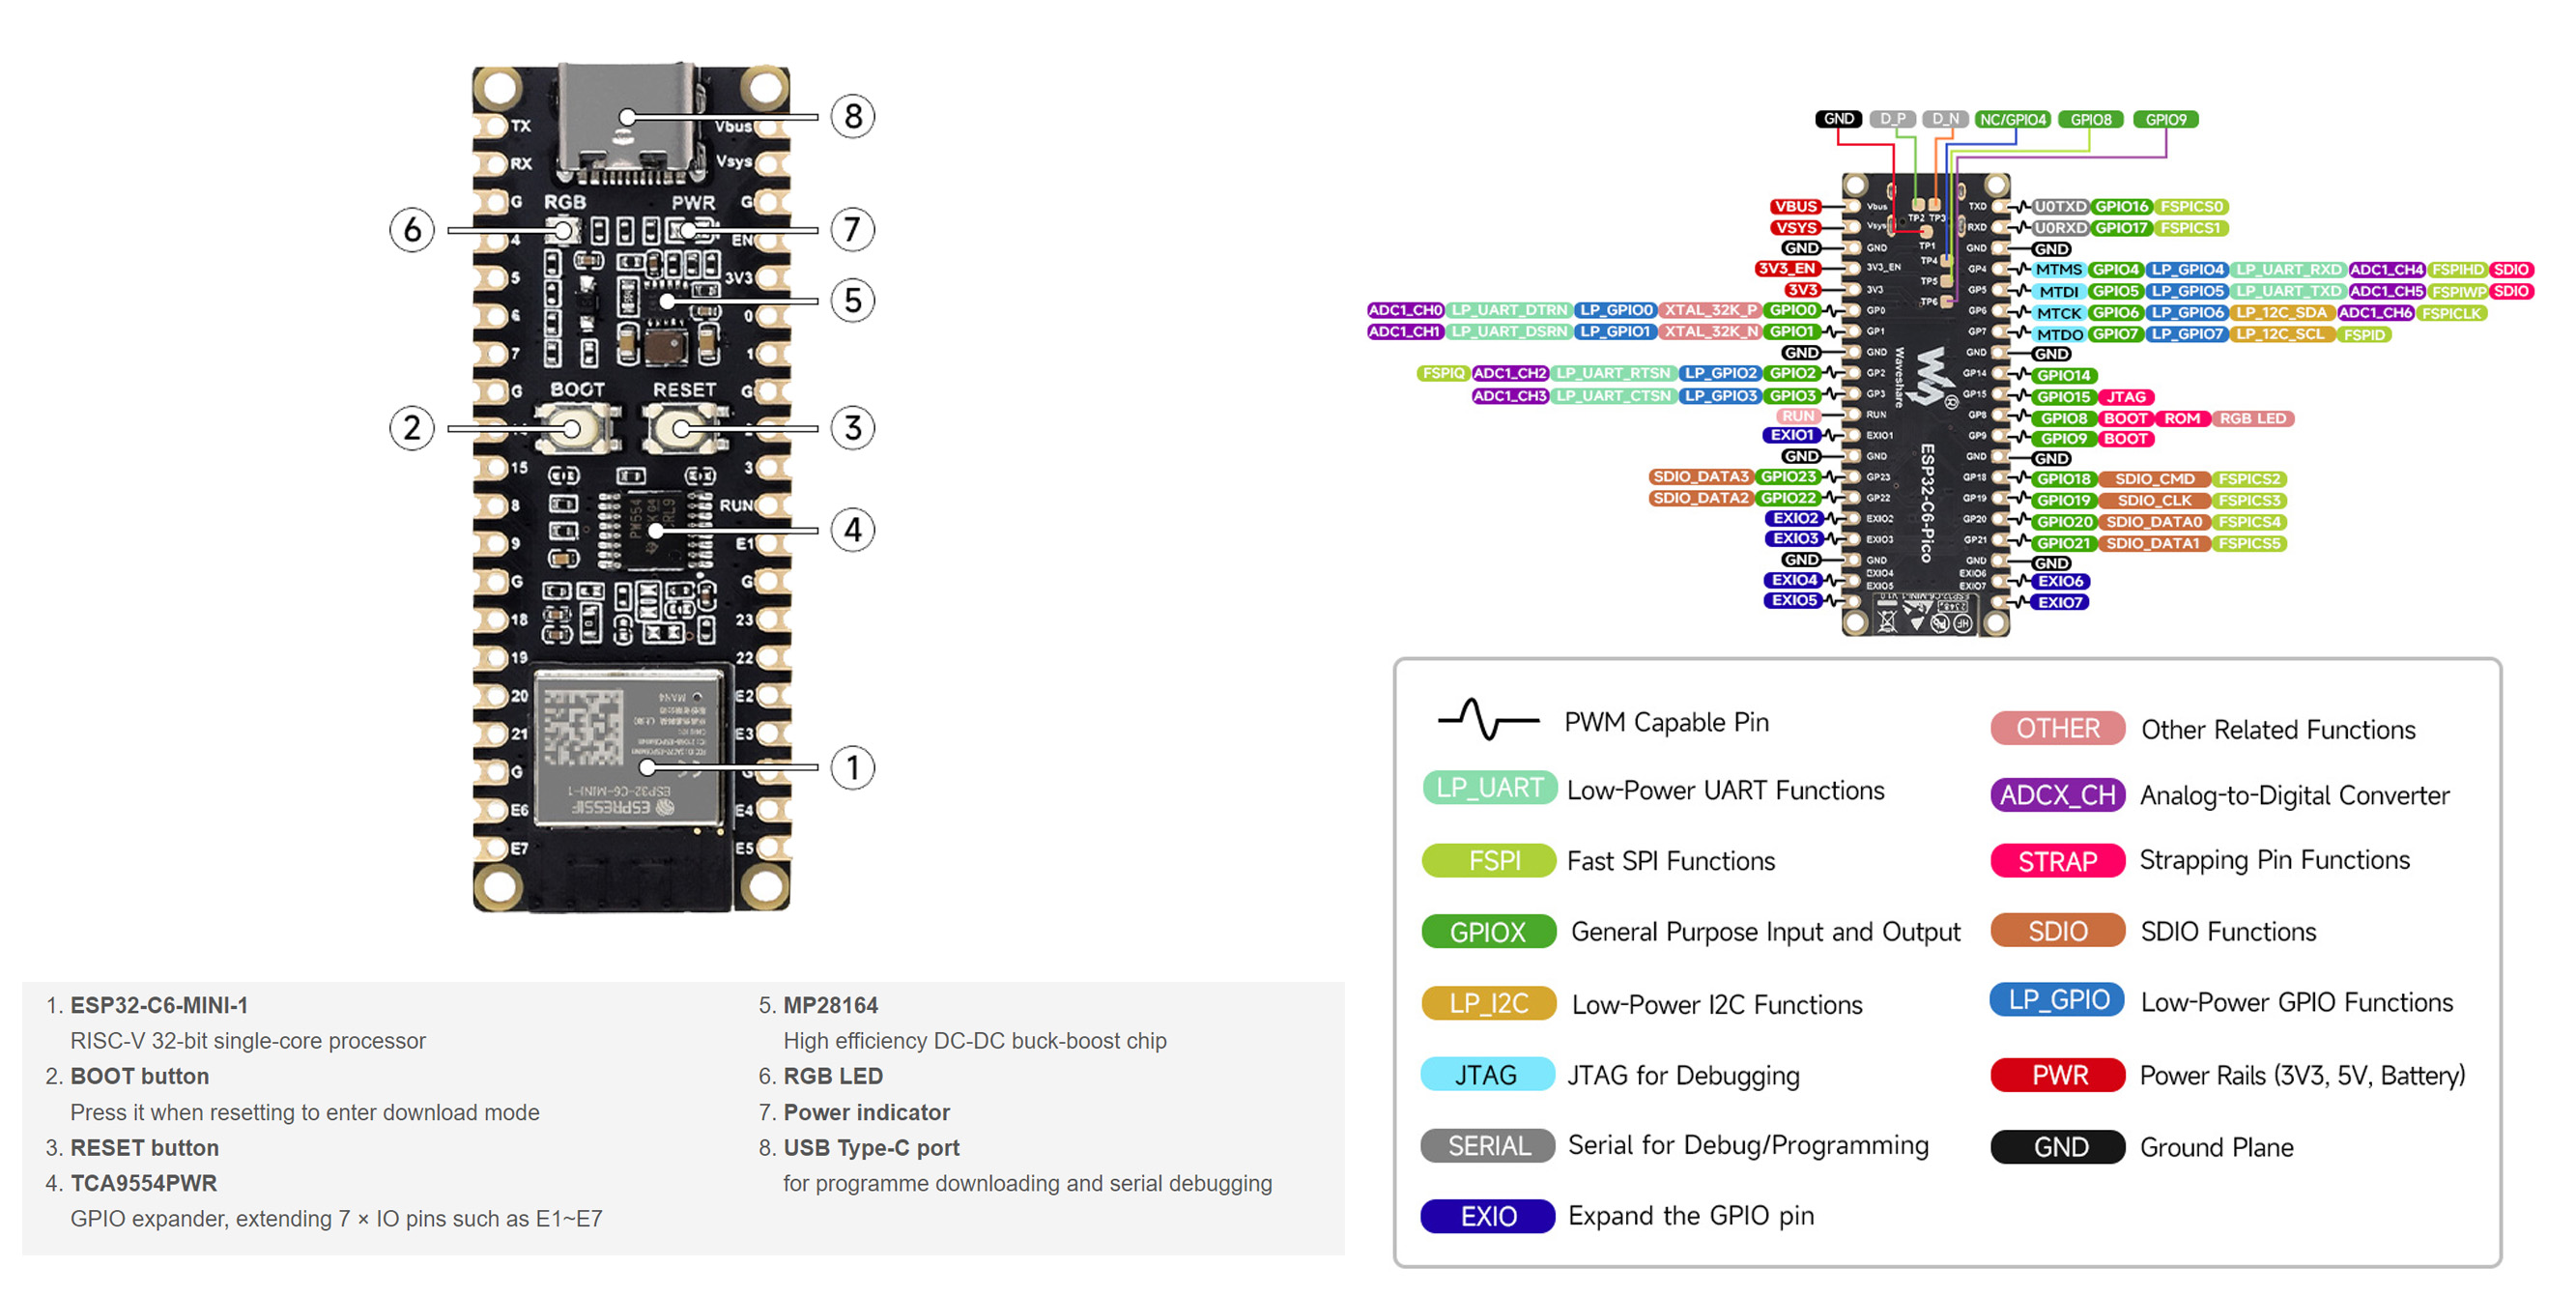Click the VBUS pin tag
Viewport: 2576px width, 1296px height.
(x=1796, y=207)
